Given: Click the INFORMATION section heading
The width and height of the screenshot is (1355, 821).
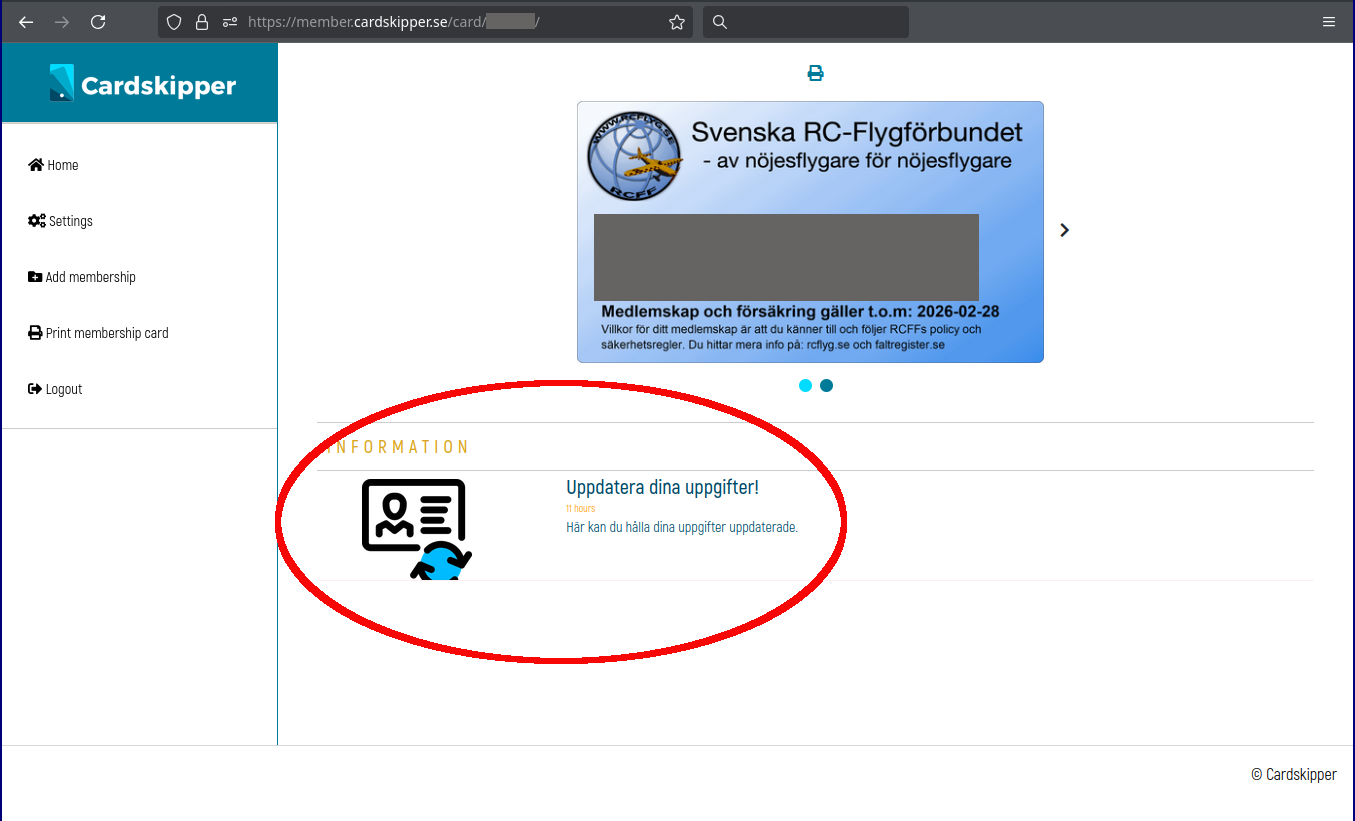Looking at the screenshot, I should (x=398, y=447).
